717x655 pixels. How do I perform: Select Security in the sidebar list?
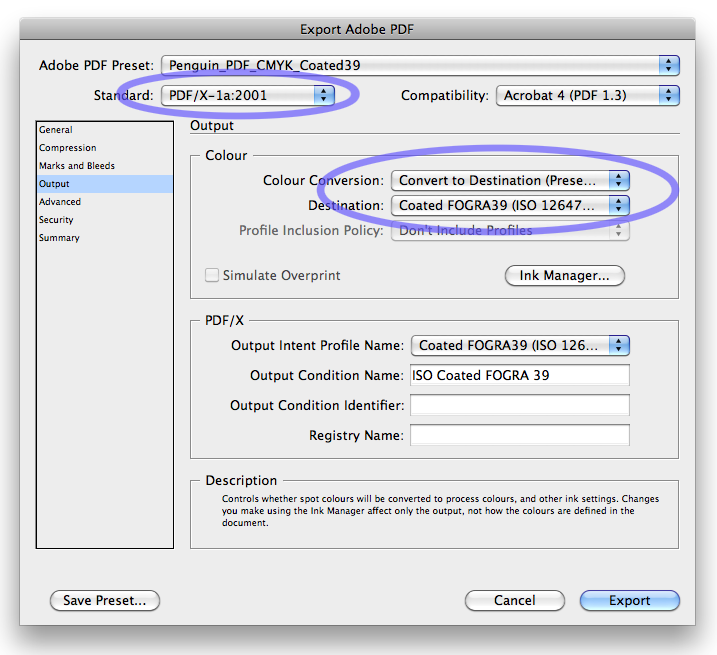coord(105,220)
